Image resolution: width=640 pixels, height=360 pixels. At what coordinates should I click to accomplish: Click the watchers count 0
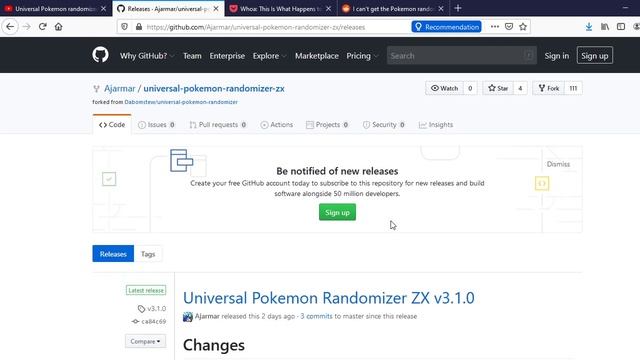click(x=470, y=88)
